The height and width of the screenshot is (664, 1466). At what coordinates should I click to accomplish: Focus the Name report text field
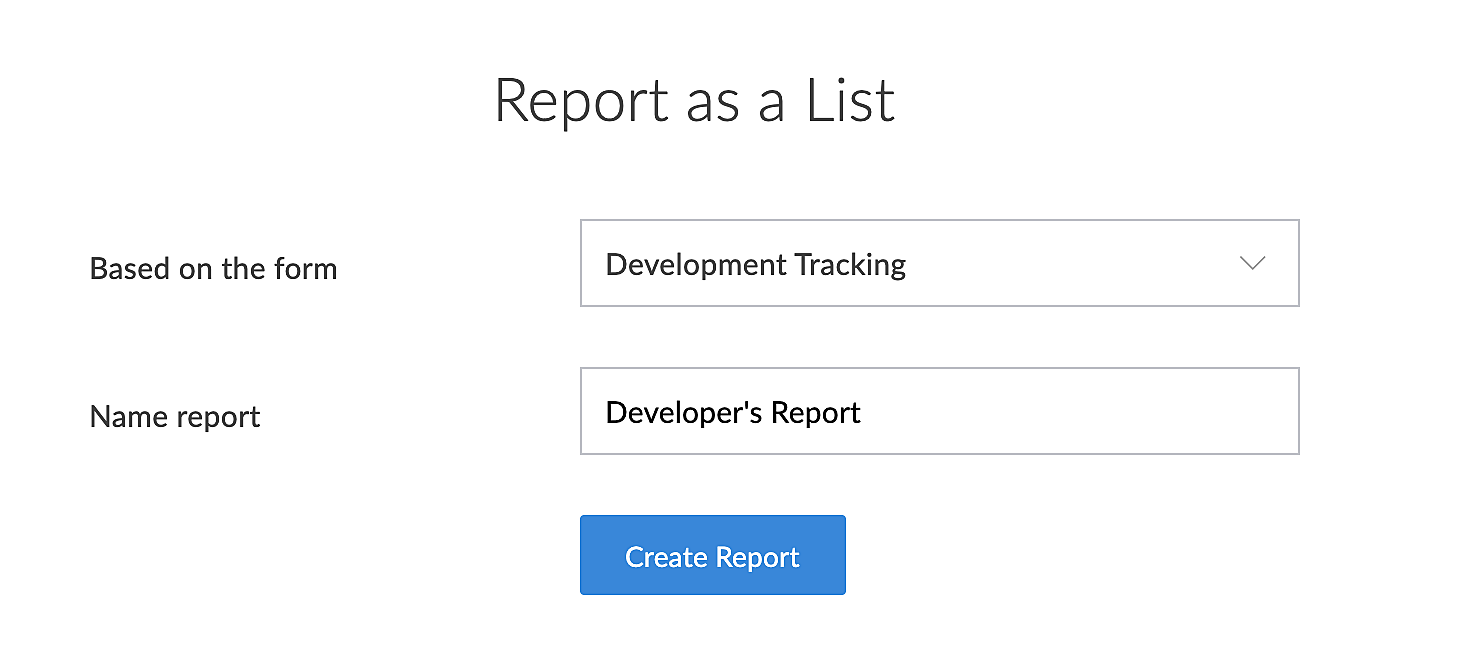click(x=939, y=411)
